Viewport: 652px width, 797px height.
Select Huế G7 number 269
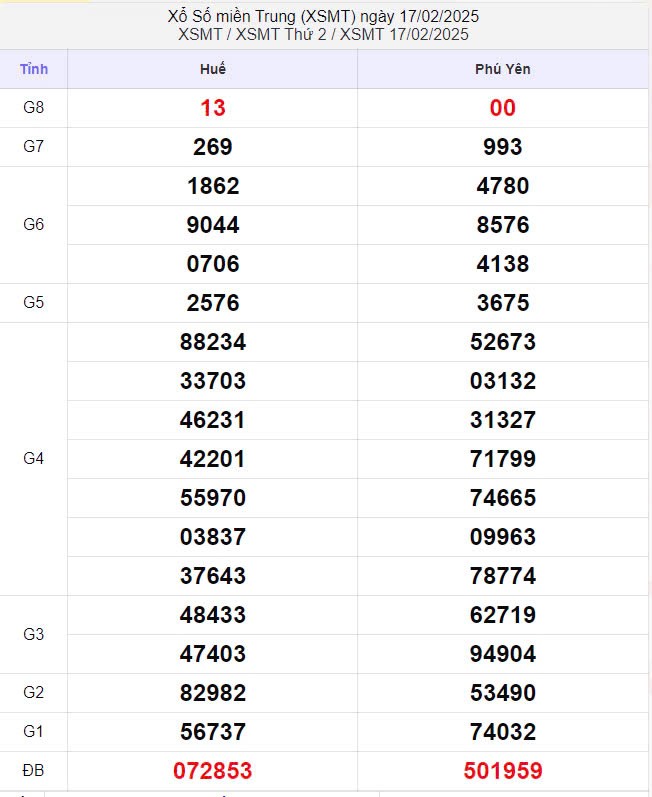click(x=212, y=147)
